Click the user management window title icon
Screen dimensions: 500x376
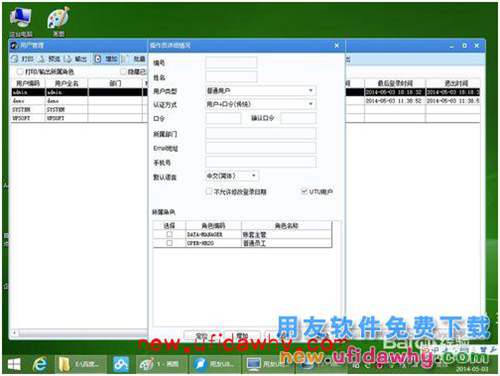14,45
